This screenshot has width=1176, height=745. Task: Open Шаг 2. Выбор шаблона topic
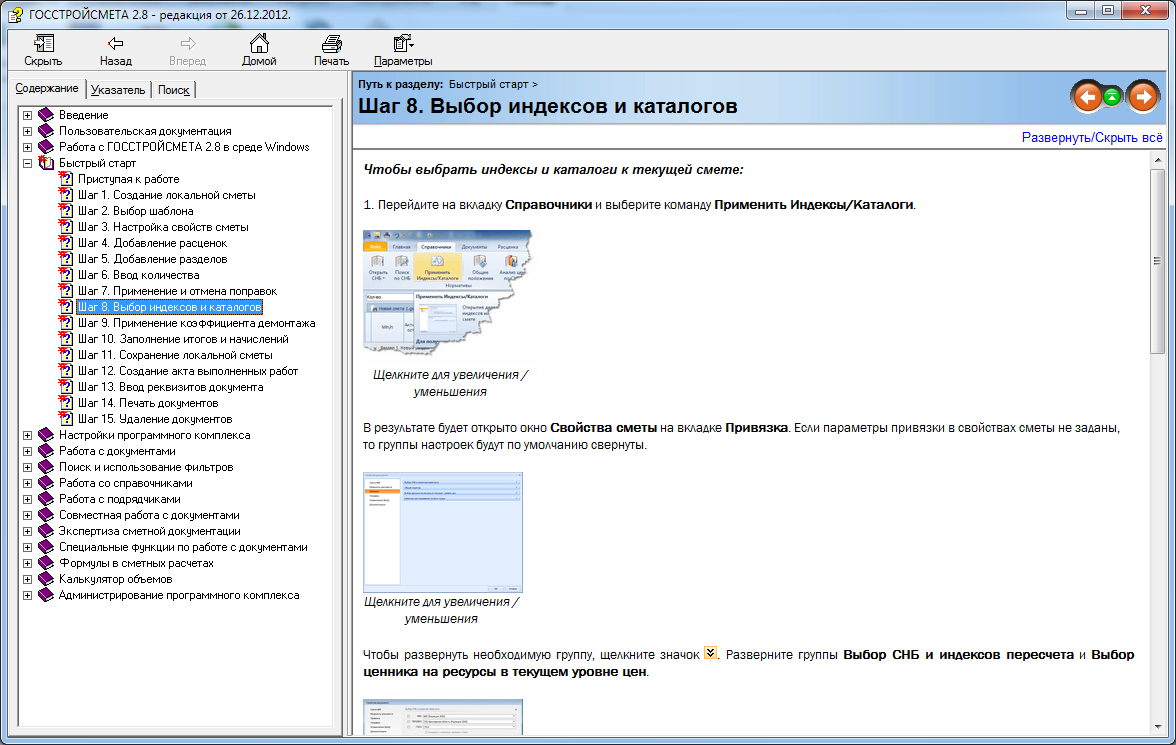136,211
